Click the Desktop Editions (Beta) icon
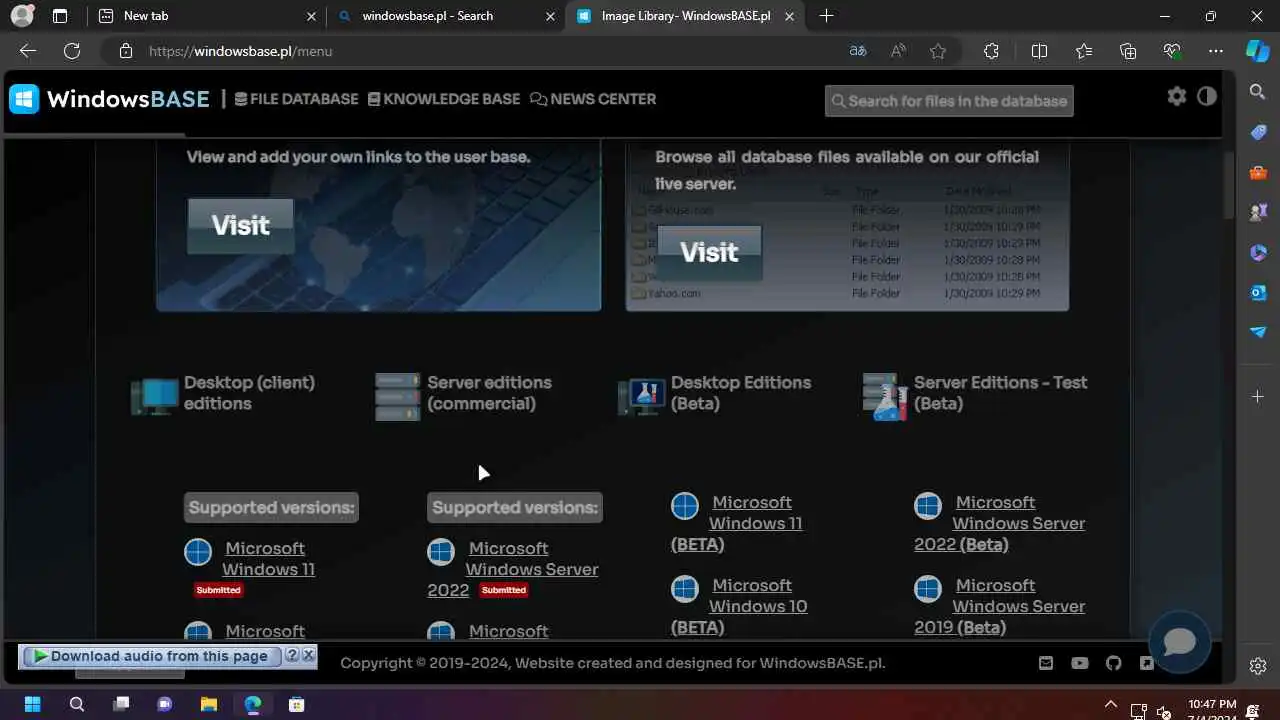 [641, 396]
